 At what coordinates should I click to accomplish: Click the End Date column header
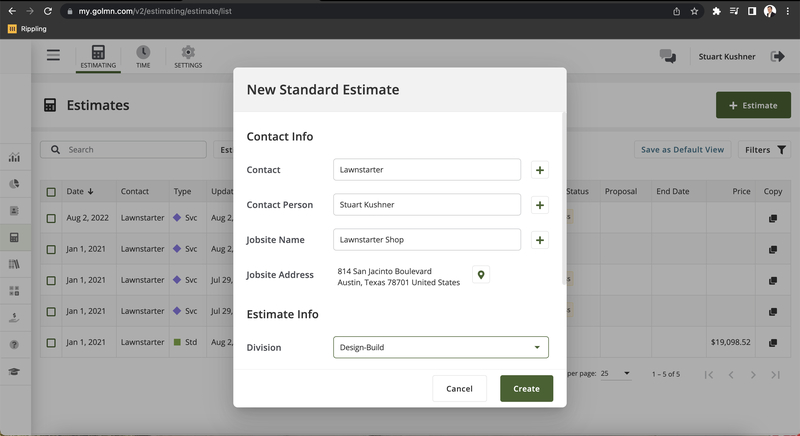[672, 191]
